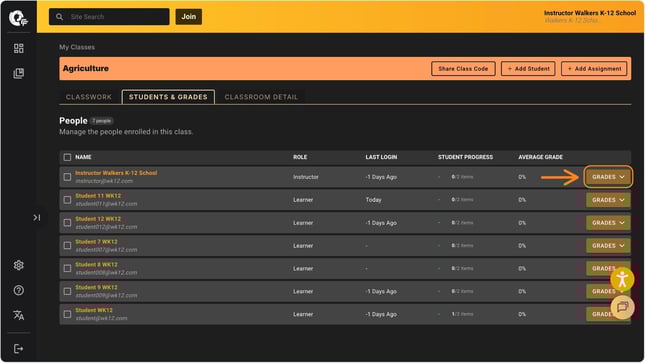Open the My Classes breadcrumb
The height and width of the screenshot is (363, 645).
coord(77,47)
